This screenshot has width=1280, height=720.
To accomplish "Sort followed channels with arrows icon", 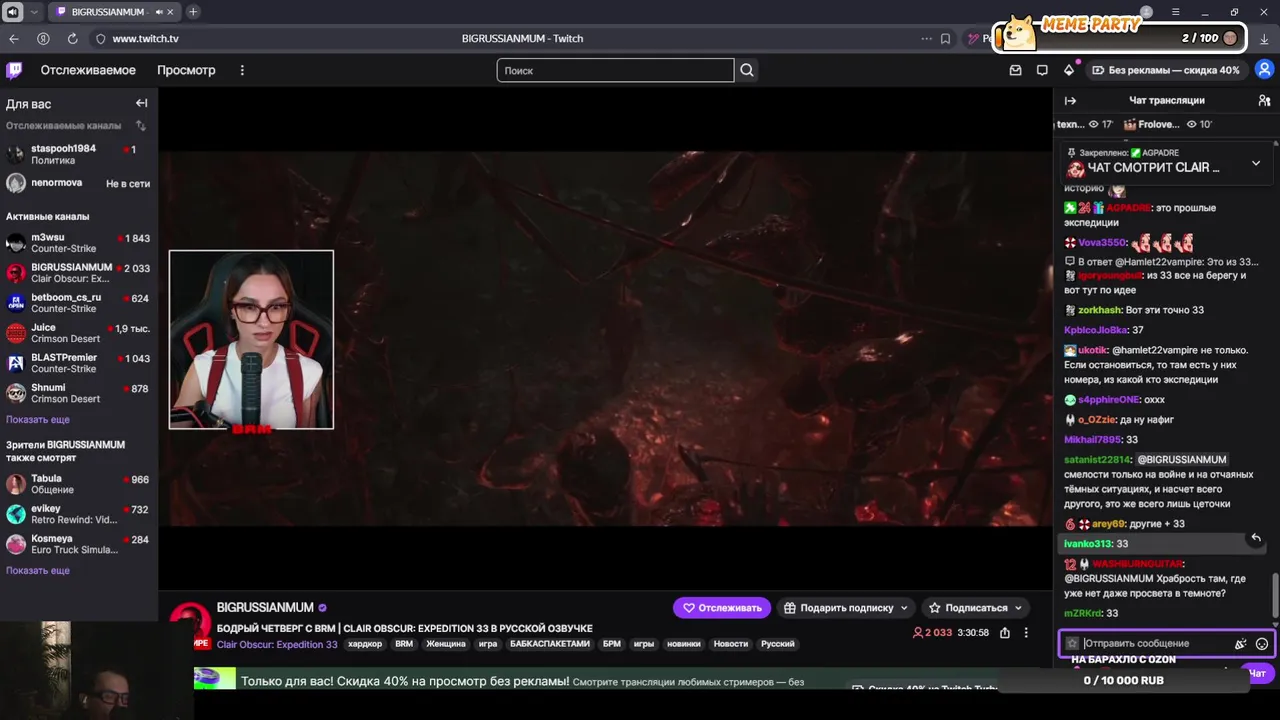I will 141,126.
